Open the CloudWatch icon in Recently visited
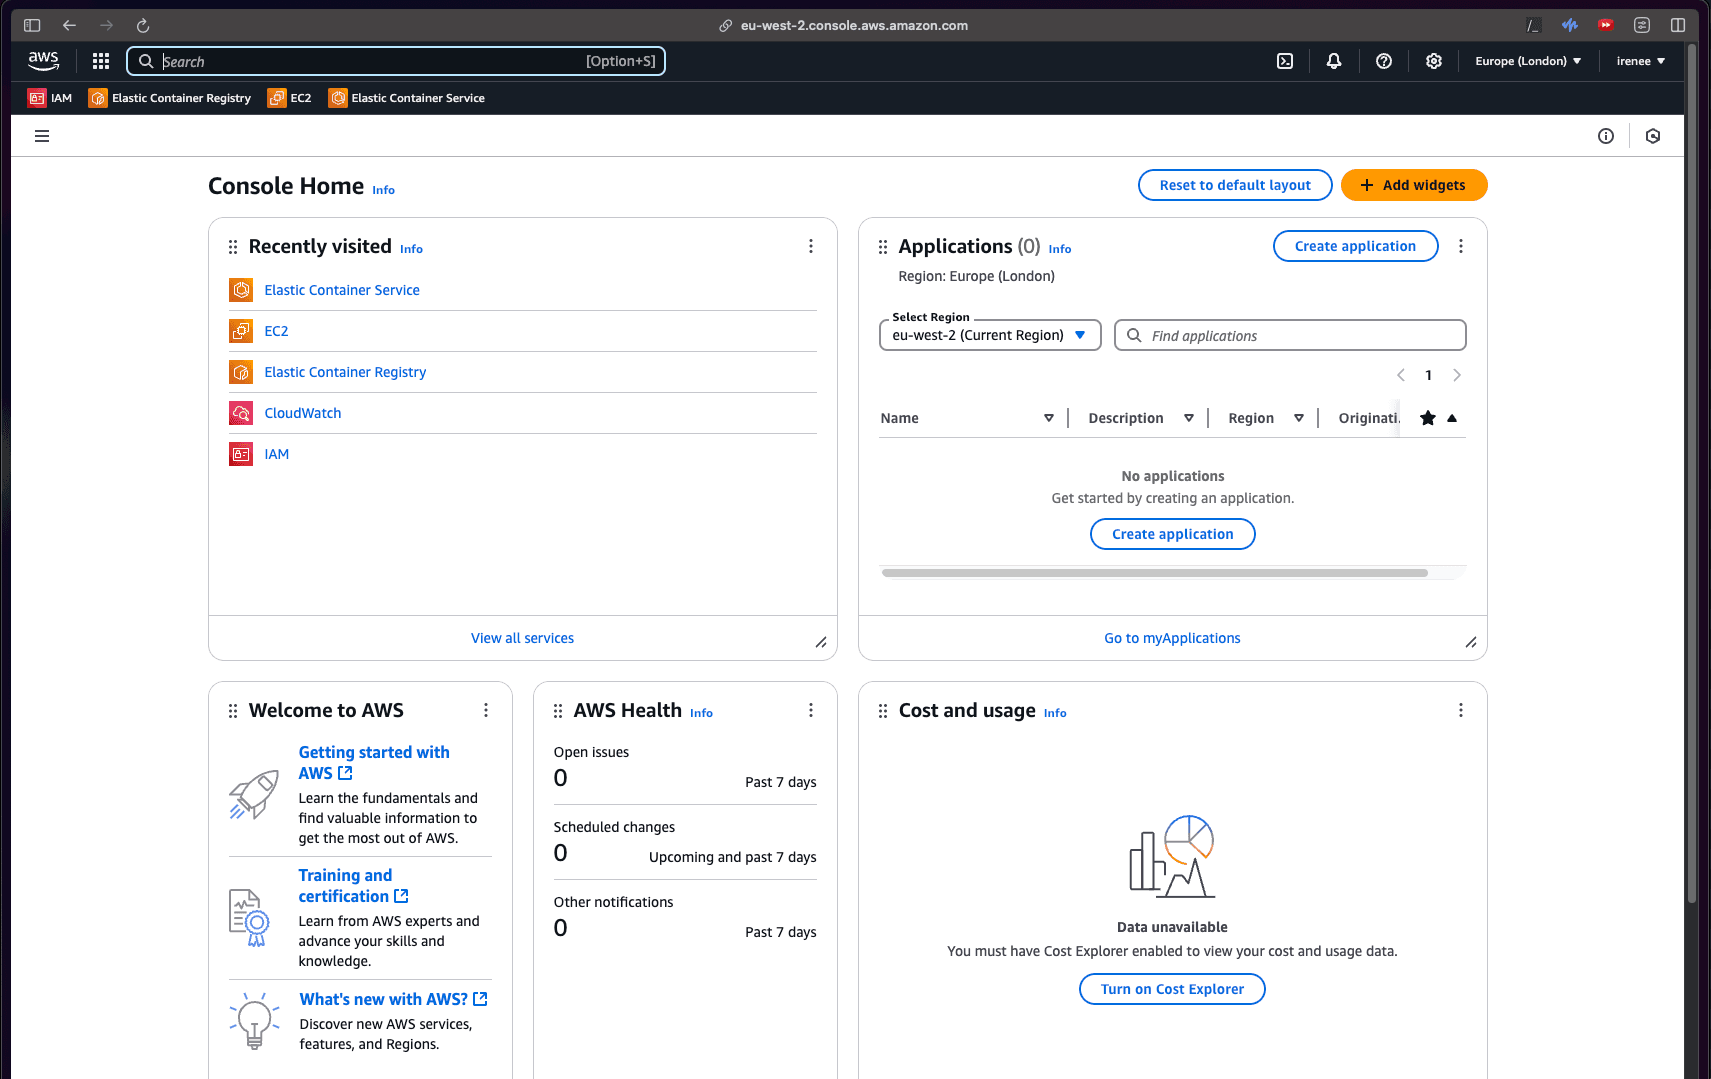This screenshot has width=1711, height=1079. pyautogui.click(x=241, y=412)
